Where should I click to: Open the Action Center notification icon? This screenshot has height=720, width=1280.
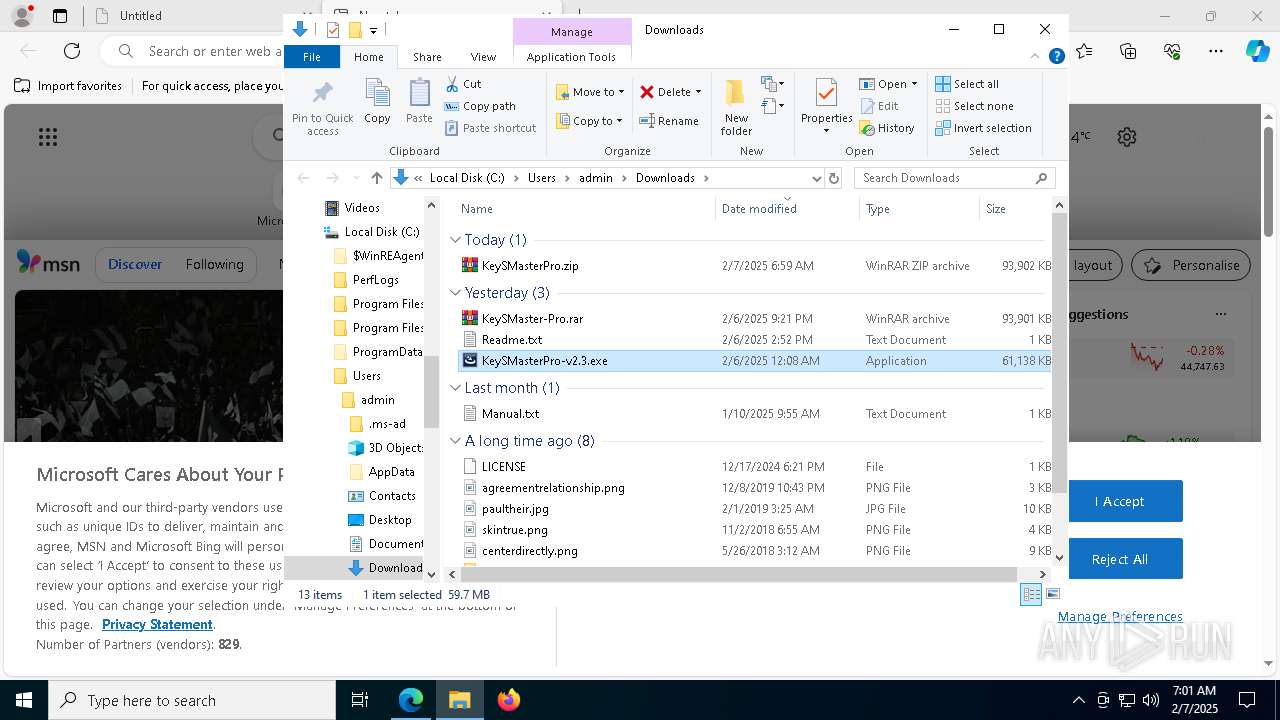pos(1247,700)
